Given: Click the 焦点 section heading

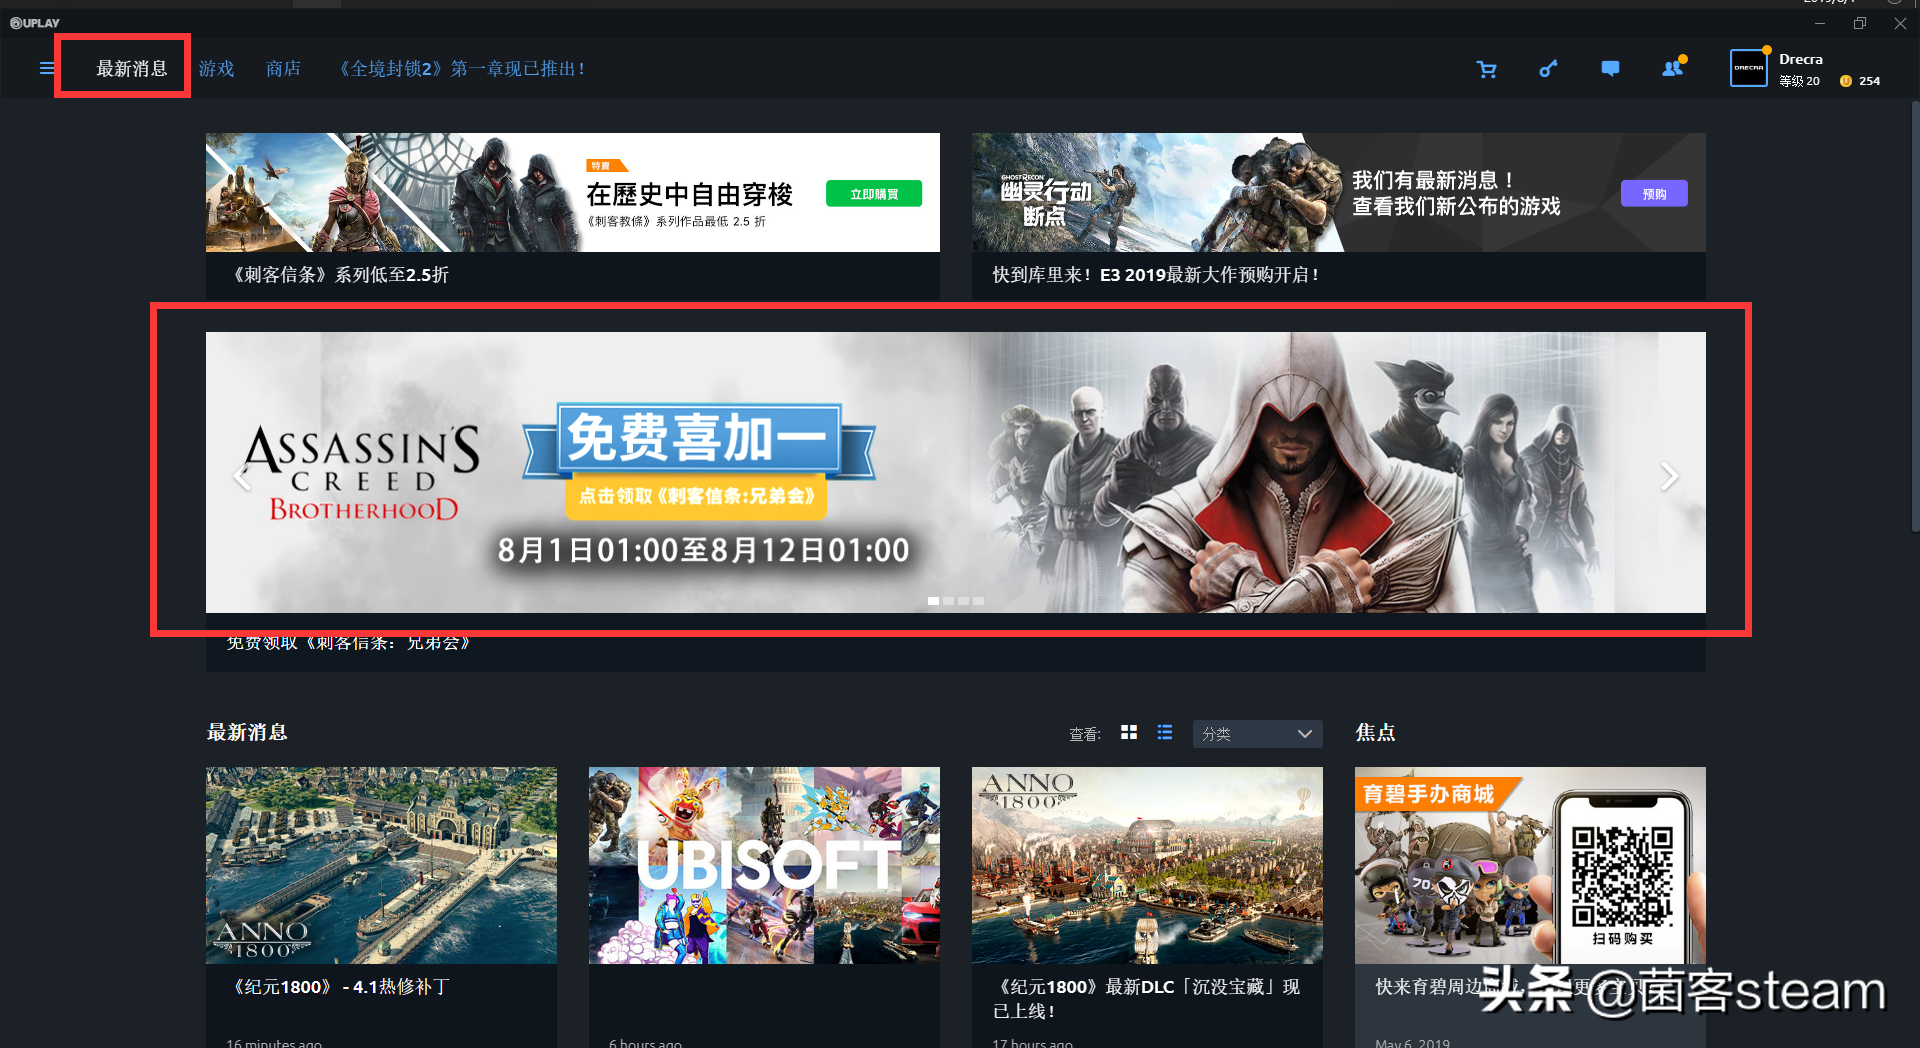Looking at the screenshot, I should click(x=1375, y=732).
